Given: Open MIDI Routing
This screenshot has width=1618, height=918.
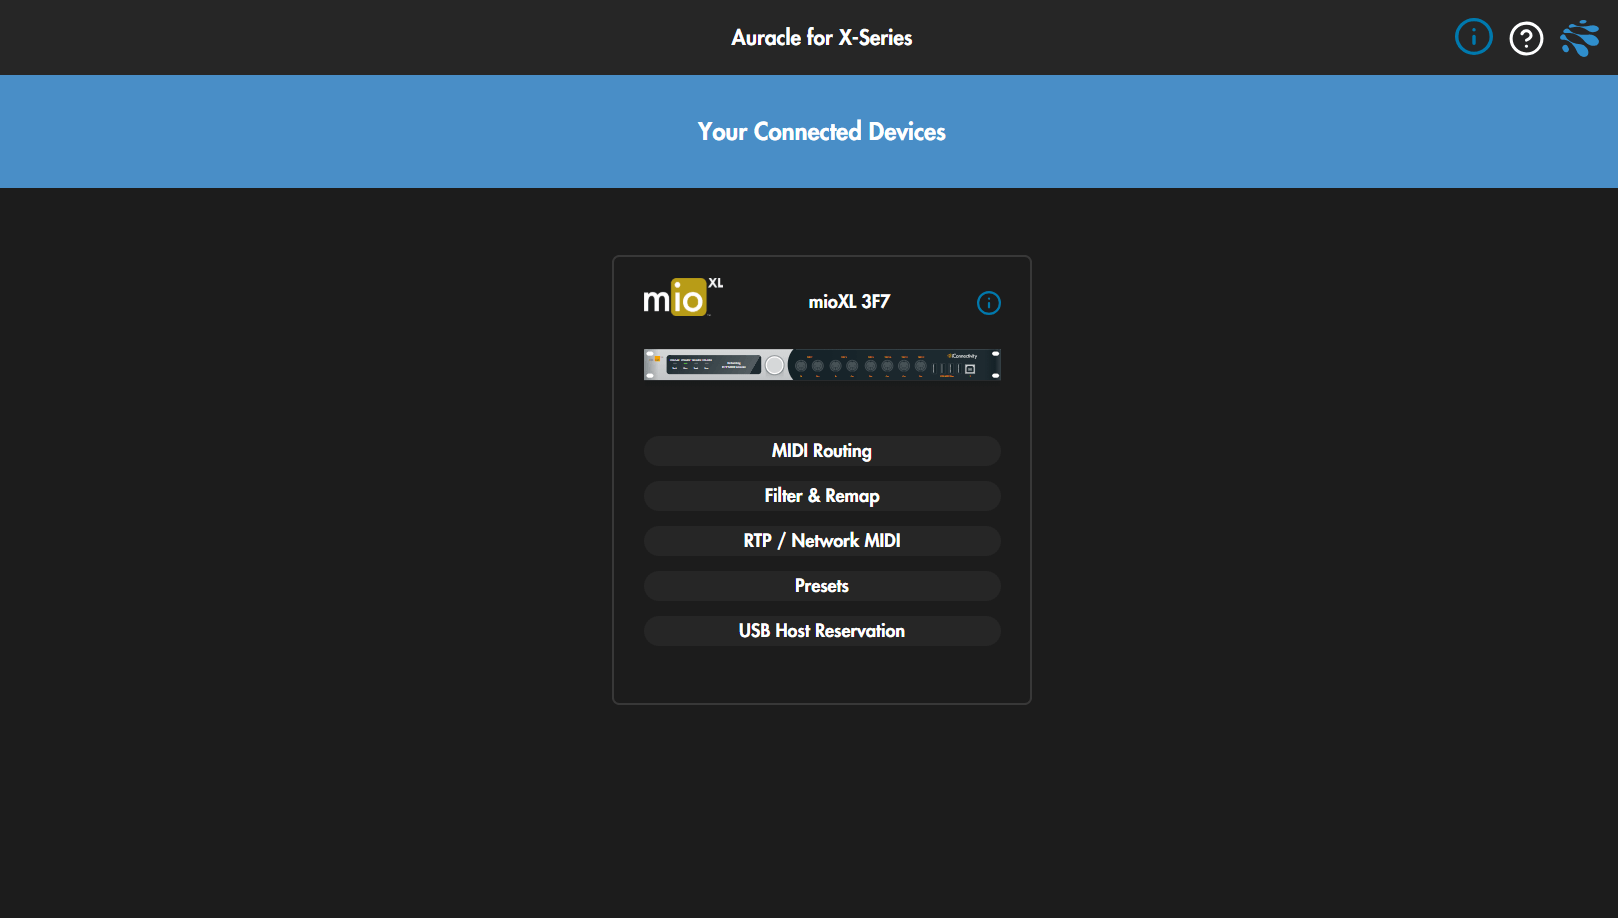Looking at the screenshot, I should (x=822, y=451).
